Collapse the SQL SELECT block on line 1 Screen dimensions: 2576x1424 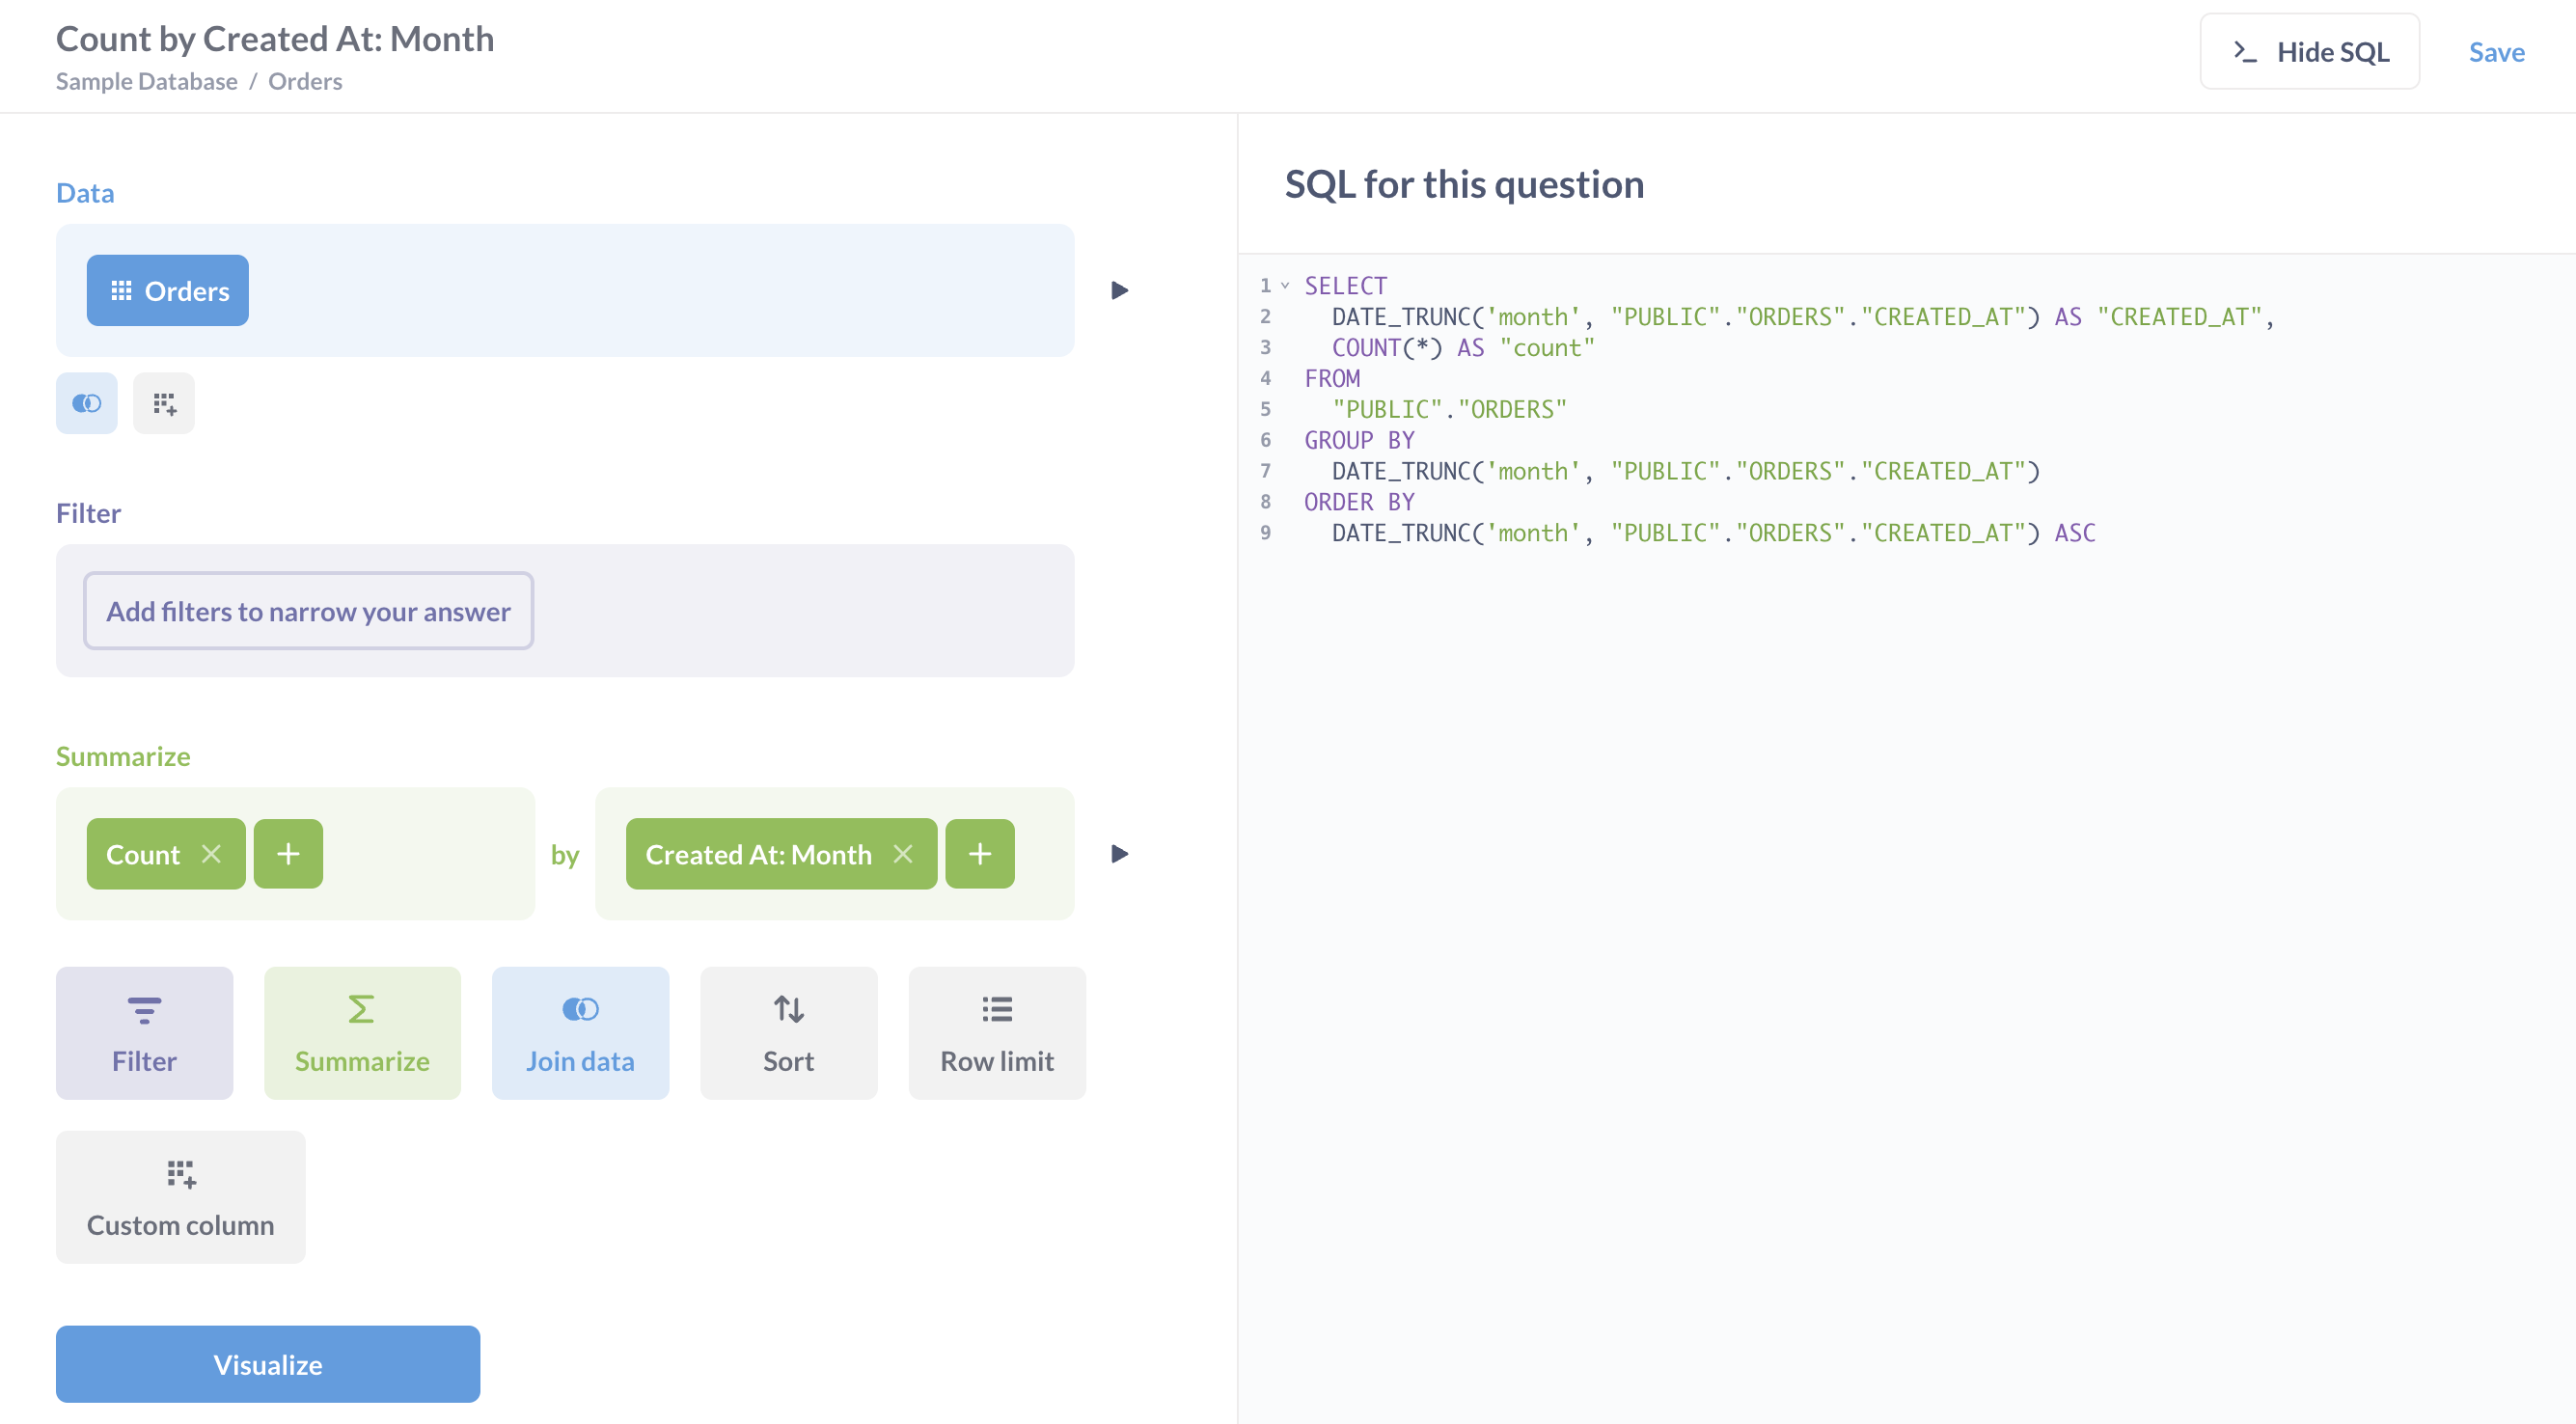(x=1284, y=285)
